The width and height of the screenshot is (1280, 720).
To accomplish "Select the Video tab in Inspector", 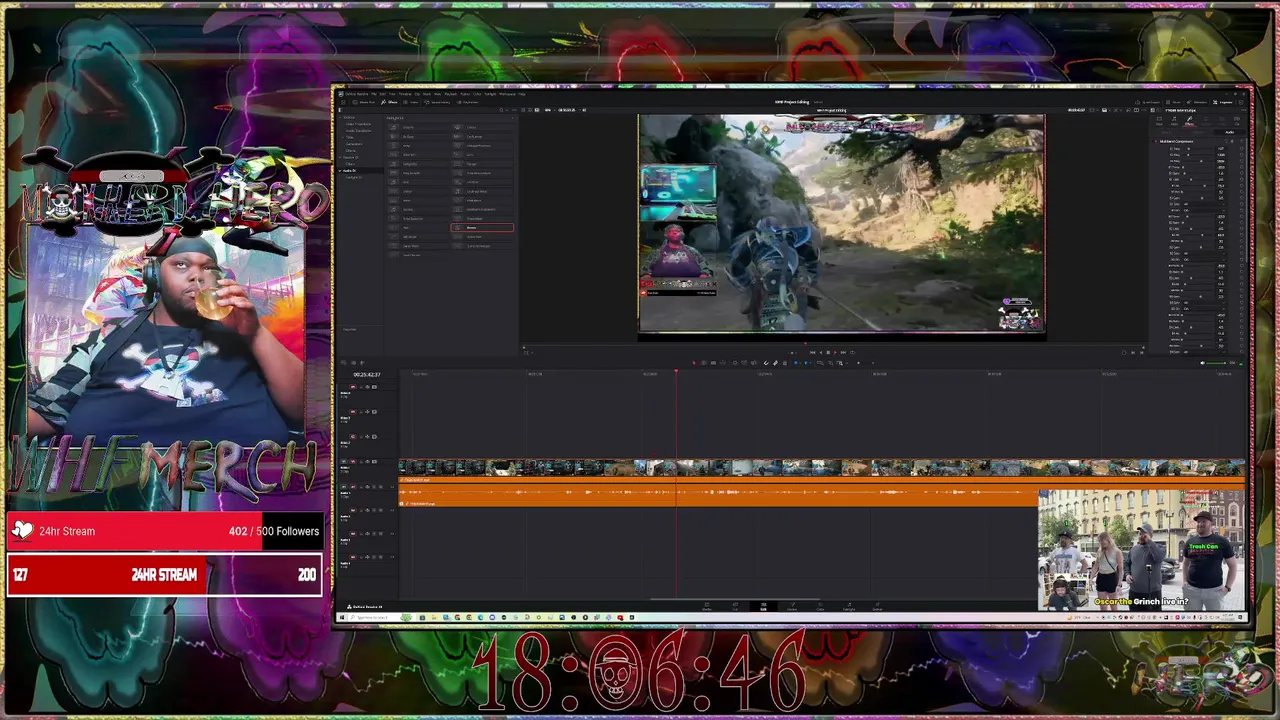I will pyautogui.click(x=1159, y=121).
